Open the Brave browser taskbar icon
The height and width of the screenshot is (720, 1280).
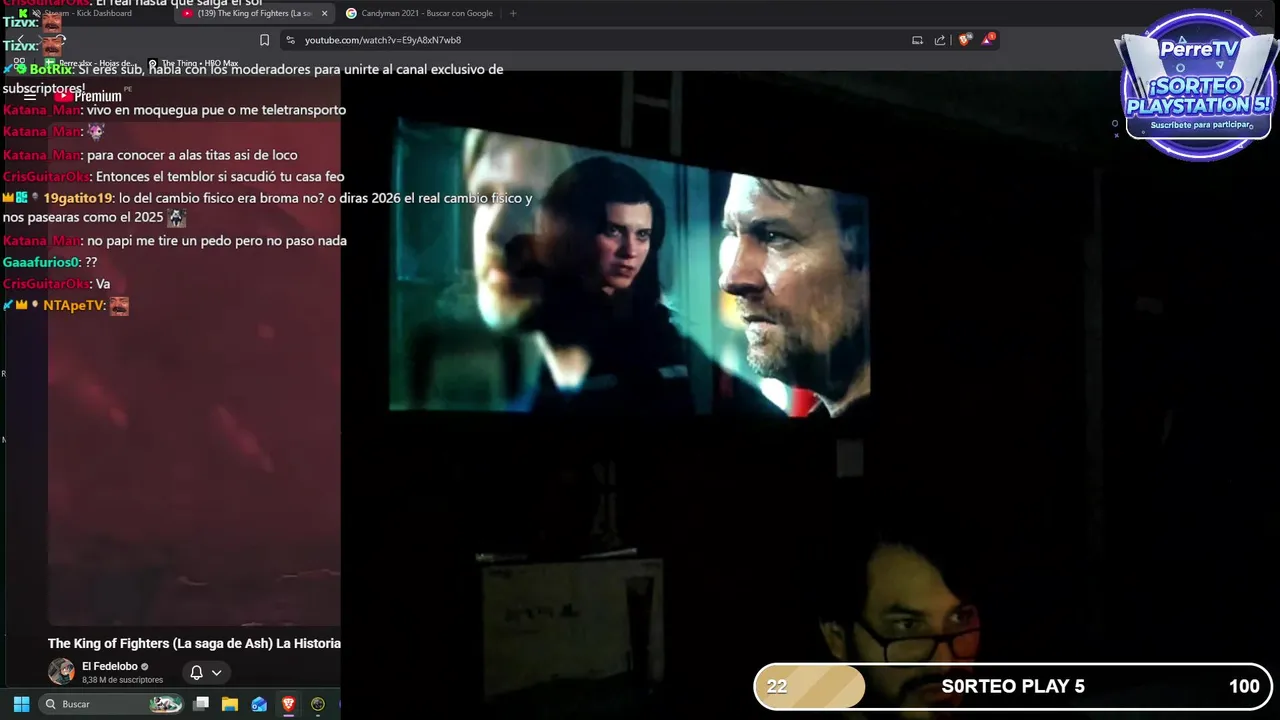pos(288,704)
